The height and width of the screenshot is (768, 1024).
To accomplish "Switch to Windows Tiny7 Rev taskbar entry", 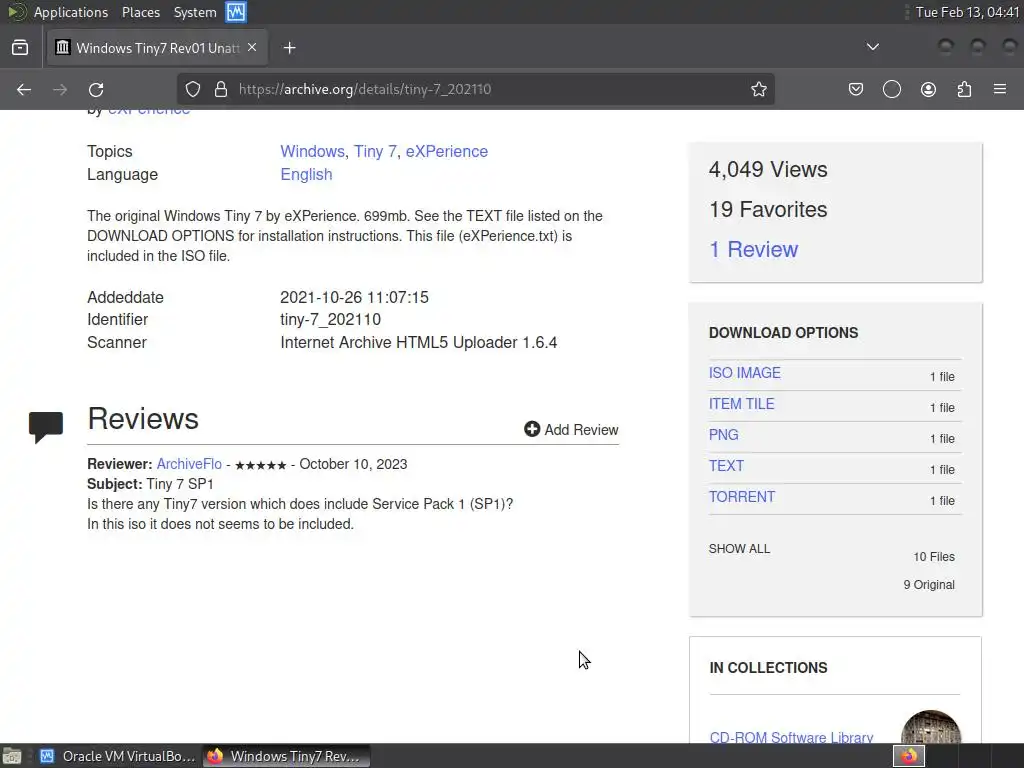I will point(287,756).
